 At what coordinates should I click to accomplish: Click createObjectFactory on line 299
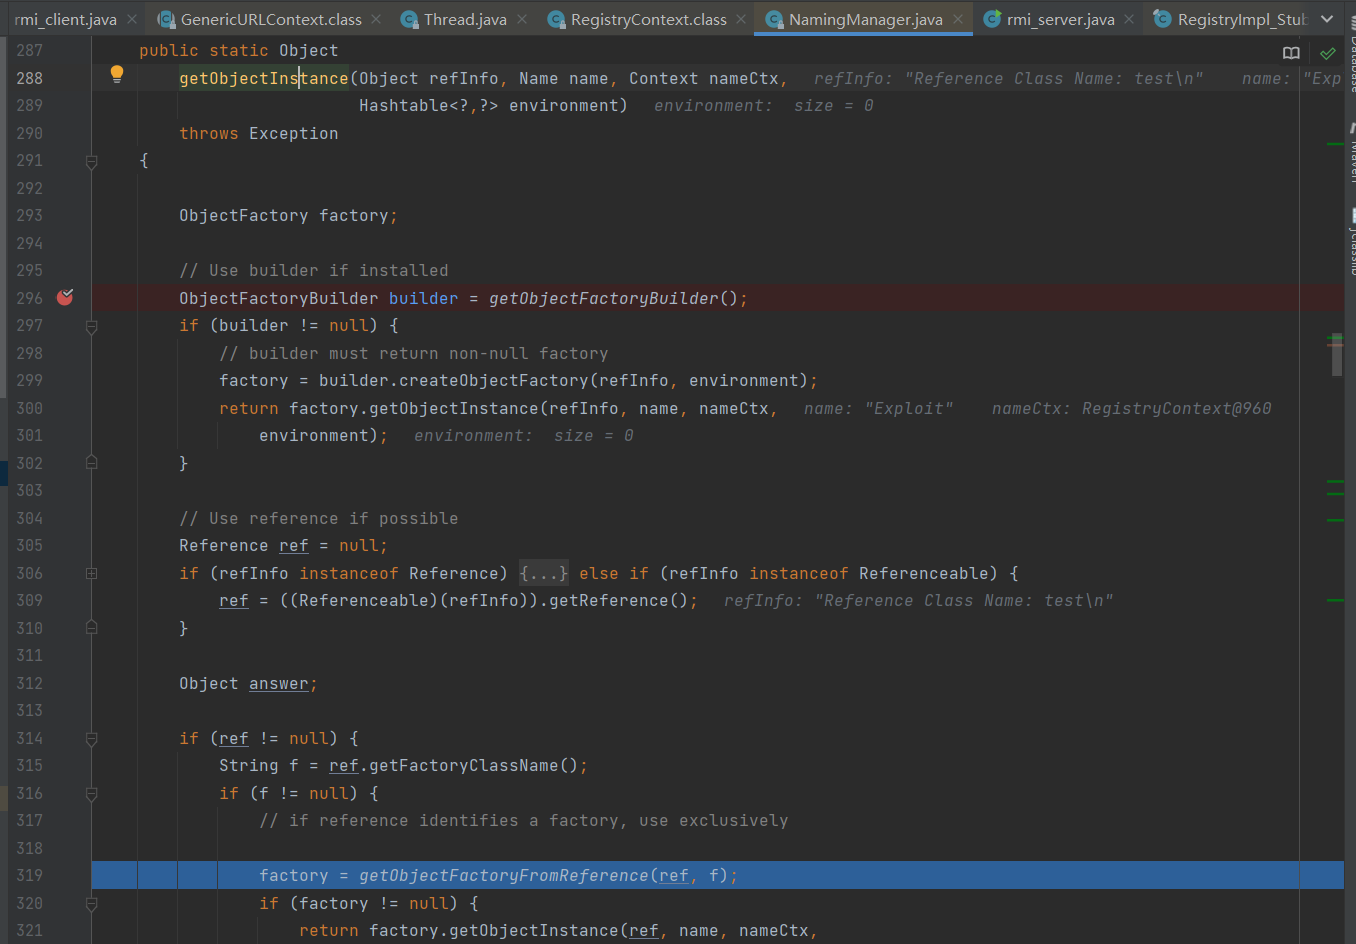pos(494,380)
